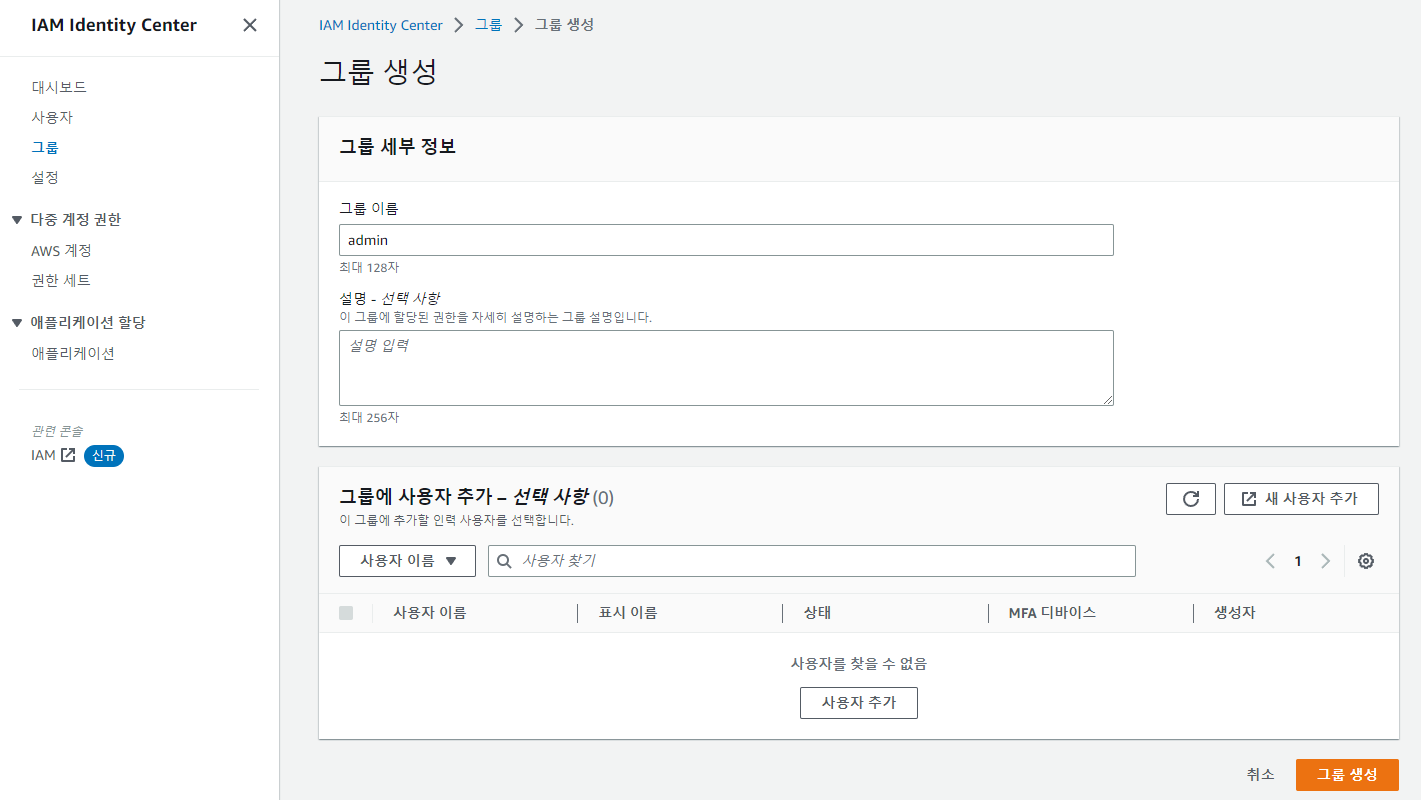Image resolution: width=1421 pixels, height=800 pixels.
Task: Click the 그룹 breadcrumb link
Action: [488, 24]
